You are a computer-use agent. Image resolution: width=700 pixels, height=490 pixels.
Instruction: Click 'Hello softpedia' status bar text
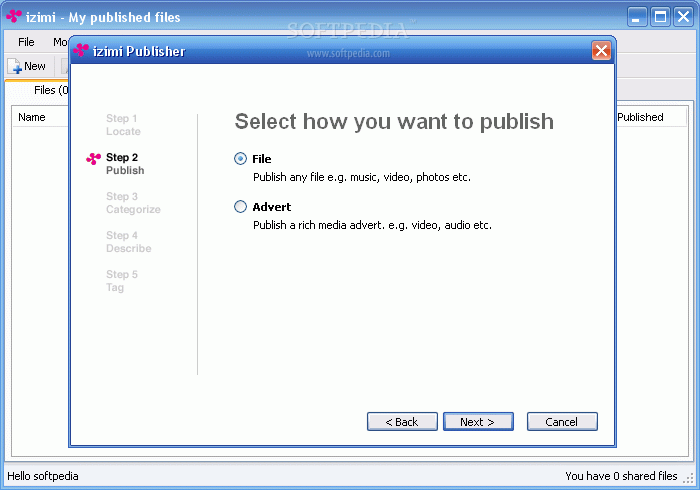pos(43,476)
